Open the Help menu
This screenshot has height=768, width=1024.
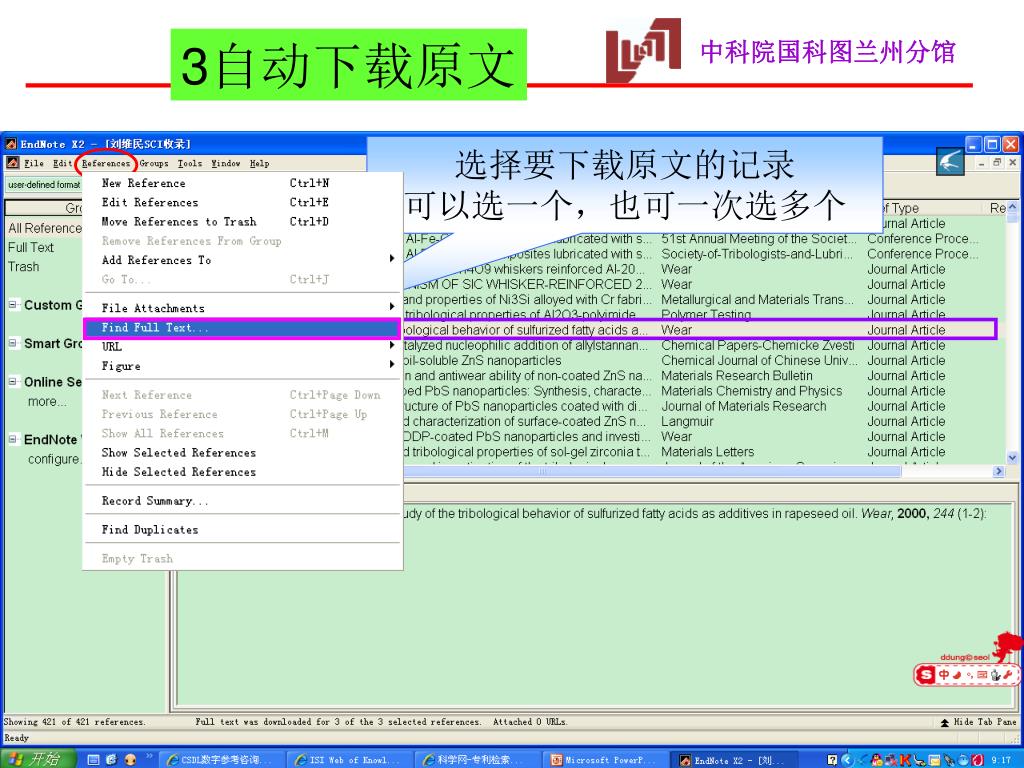tap(259, 163)
